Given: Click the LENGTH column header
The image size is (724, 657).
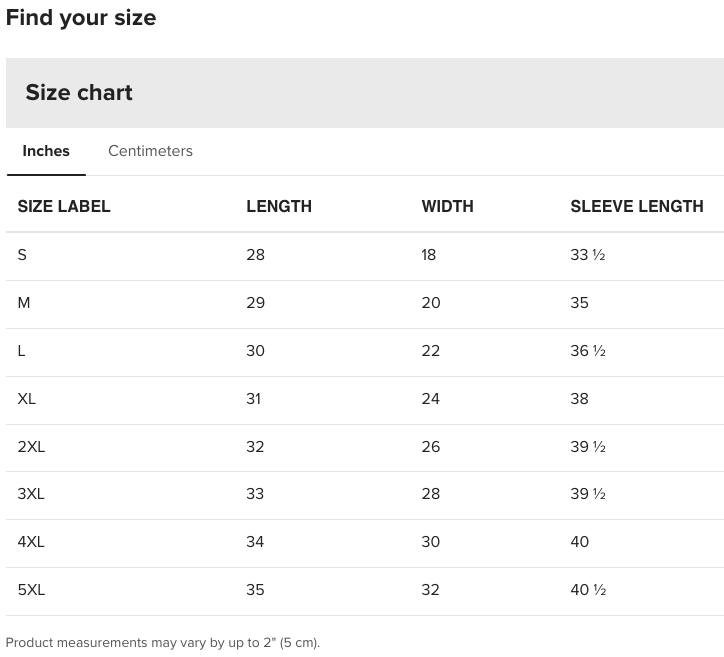Looking at the screenshot, I should tap(279, 206).
